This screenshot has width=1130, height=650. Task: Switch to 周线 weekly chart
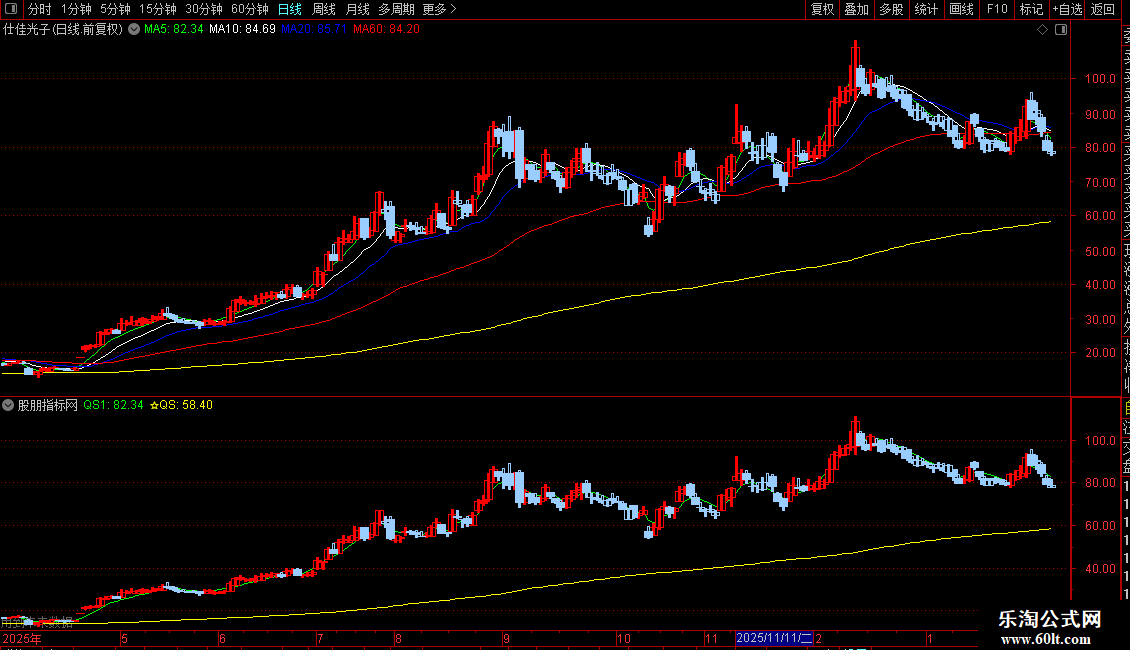tap(324, 9)
